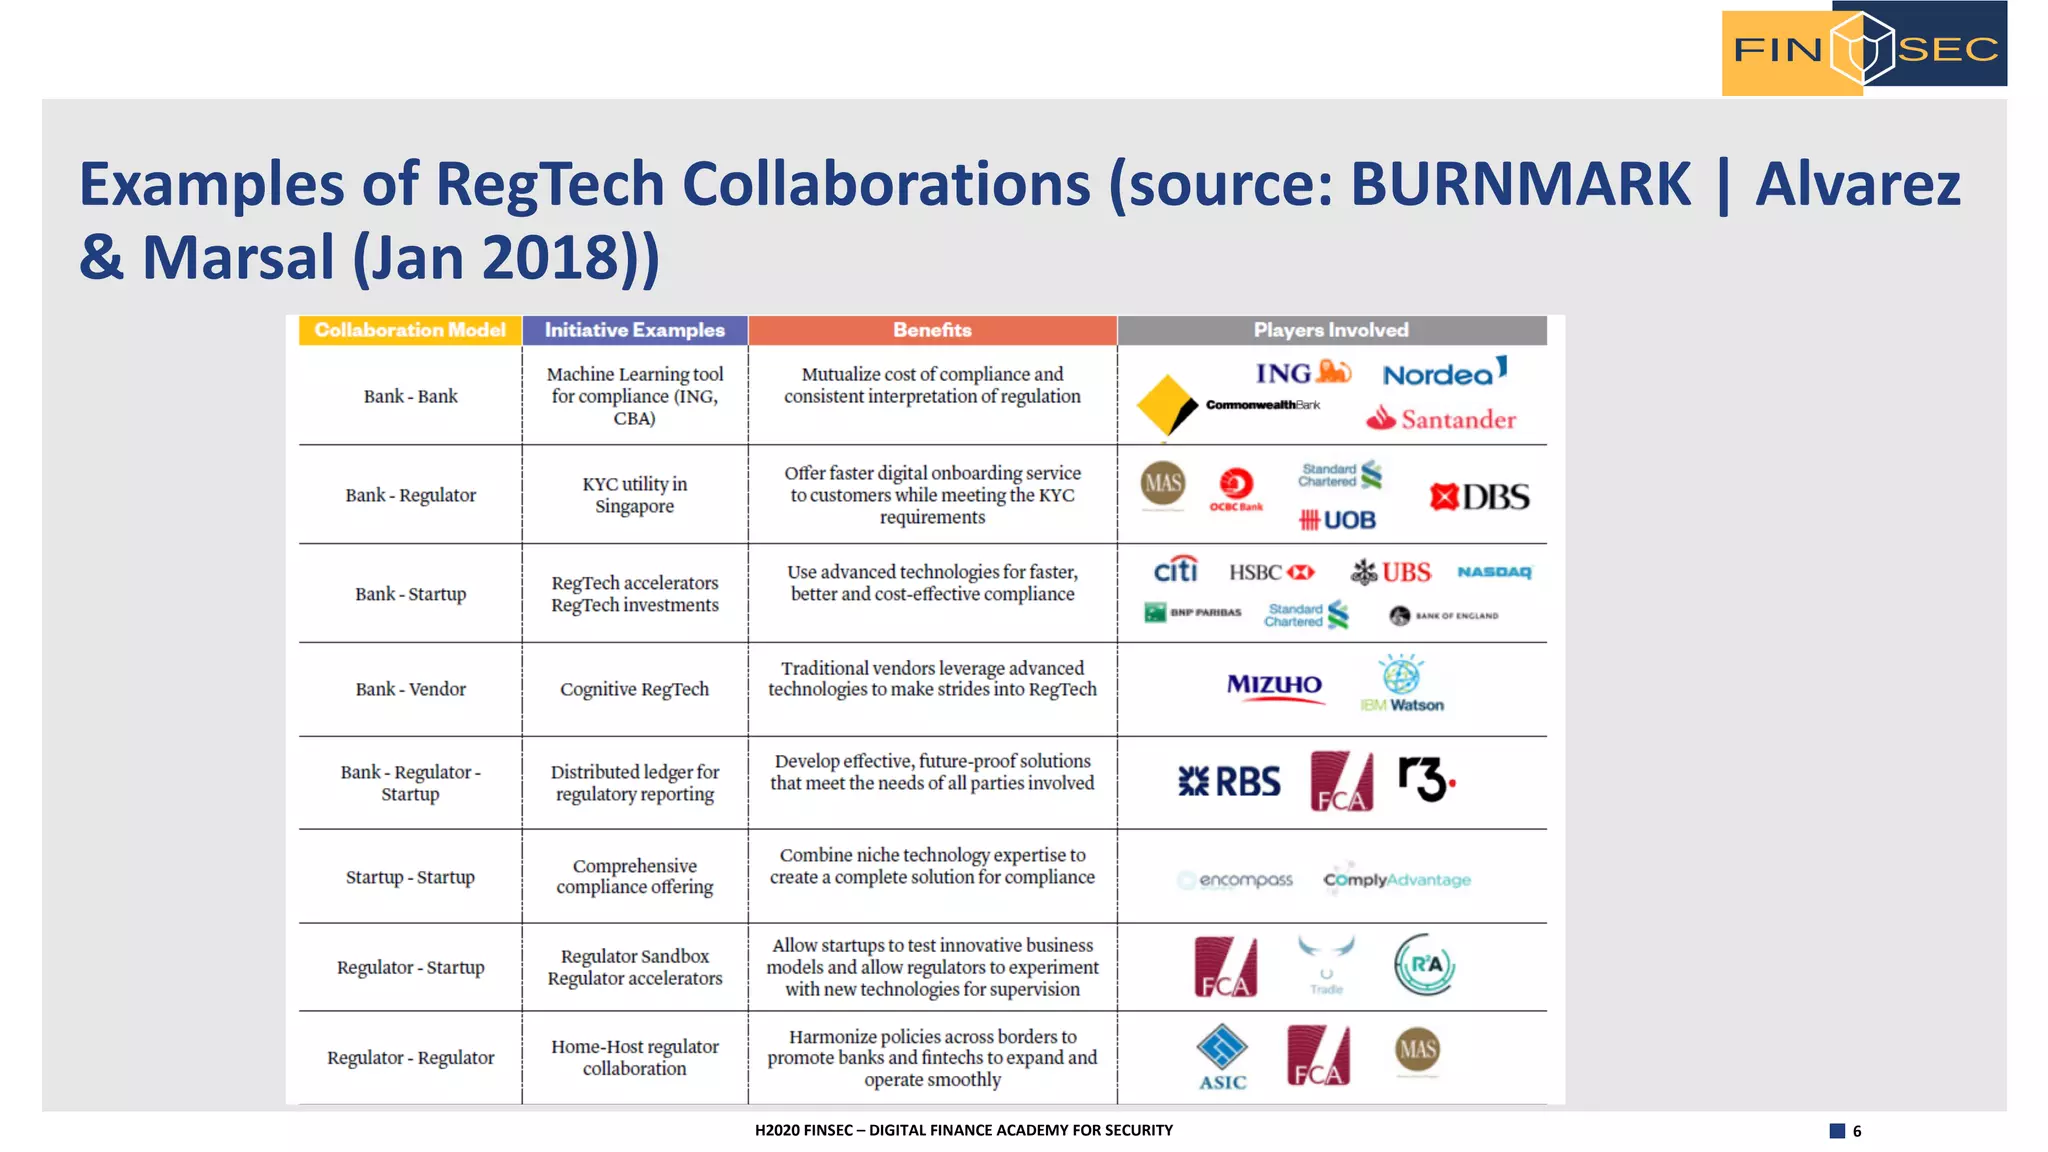The height and width of the screenshot is (1152, 2048).
Task: Click the Nordea logo
Action: click(1444, 372)
